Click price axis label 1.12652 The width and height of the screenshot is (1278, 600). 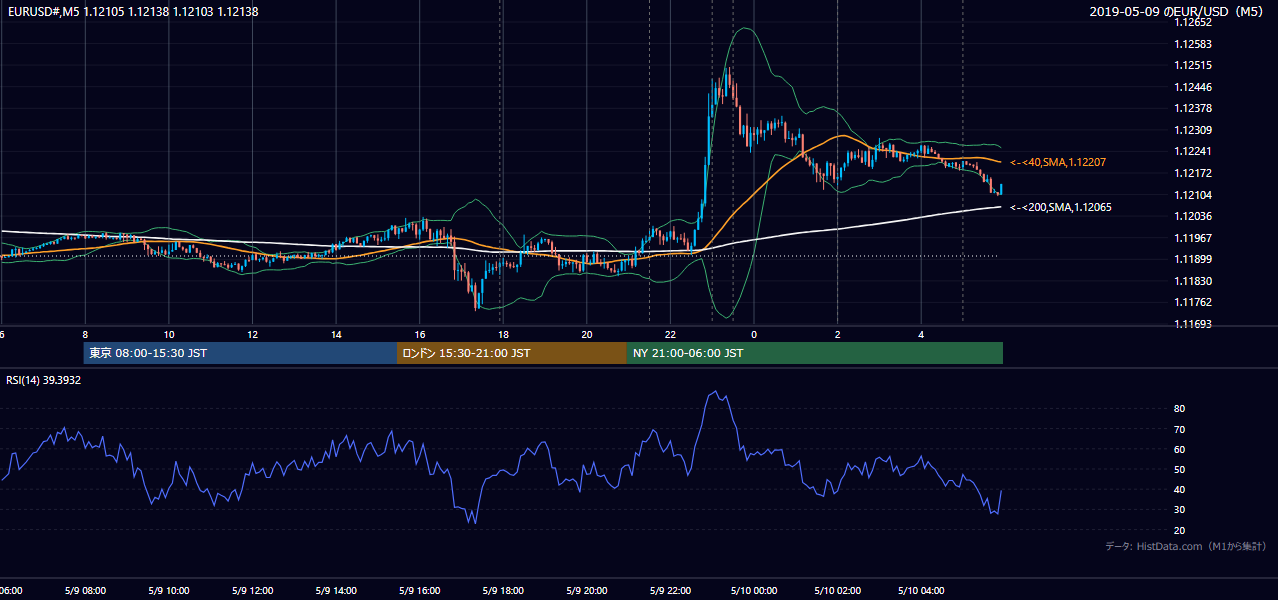coord(1193,23)
